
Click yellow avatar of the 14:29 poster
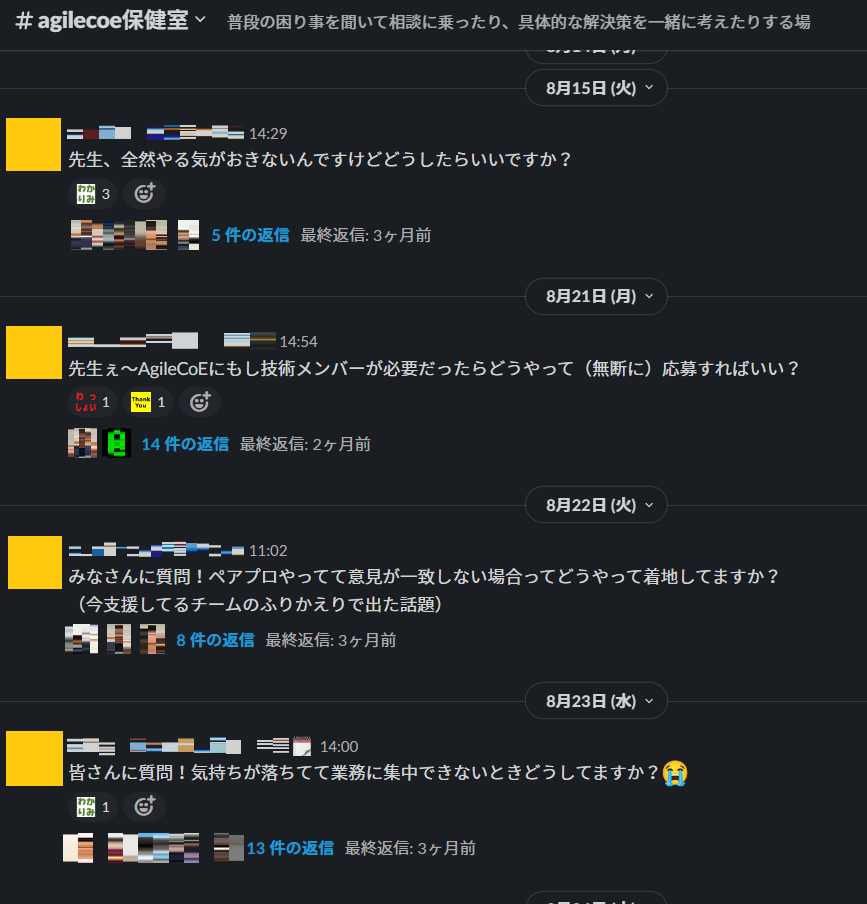[33, 145]
